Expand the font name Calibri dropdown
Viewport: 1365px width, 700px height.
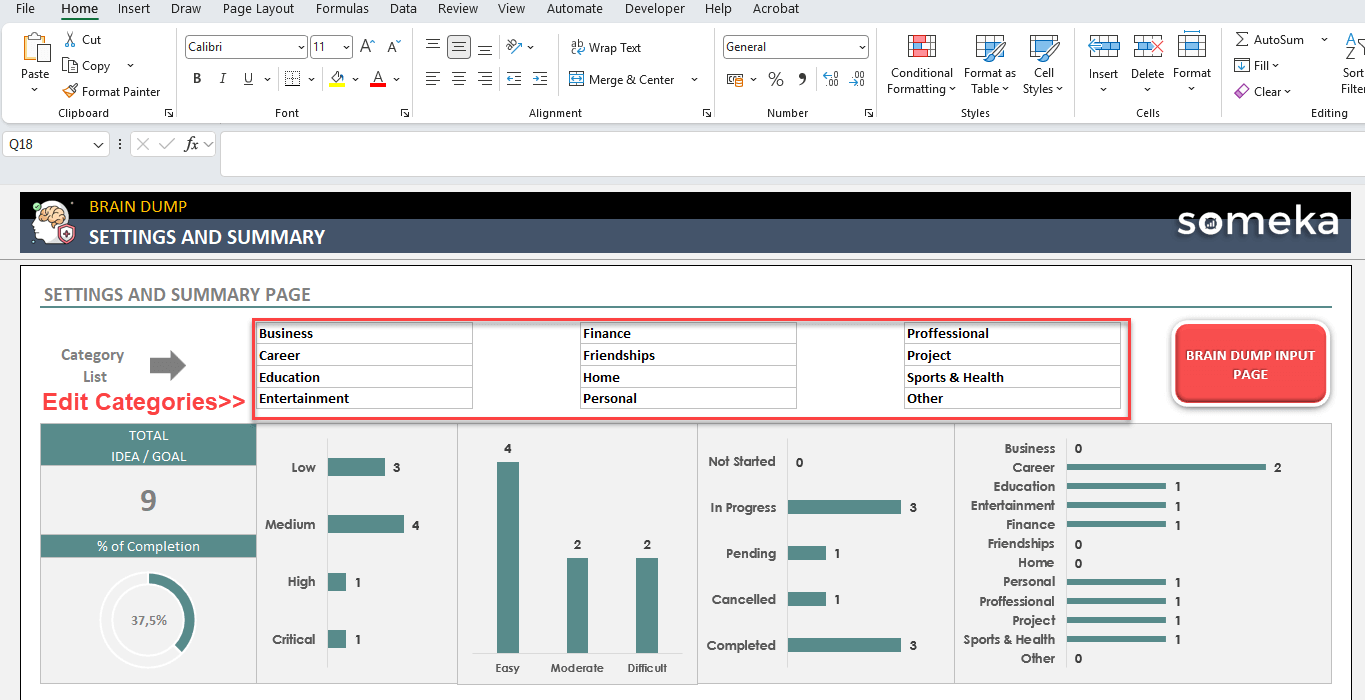(301, 47)
